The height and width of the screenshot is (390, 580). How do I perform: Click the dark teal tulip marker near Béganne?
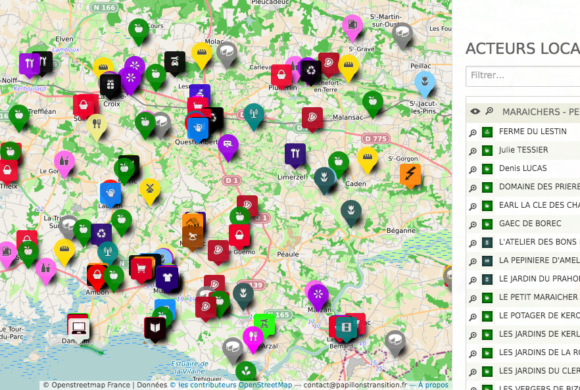351,212
